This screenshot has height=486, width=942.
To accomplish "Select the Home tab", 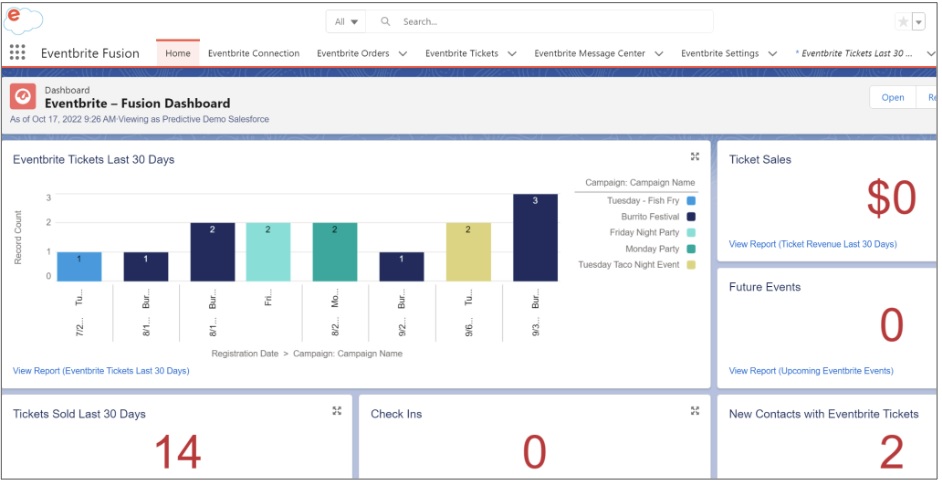I will [x=177, y=53].
